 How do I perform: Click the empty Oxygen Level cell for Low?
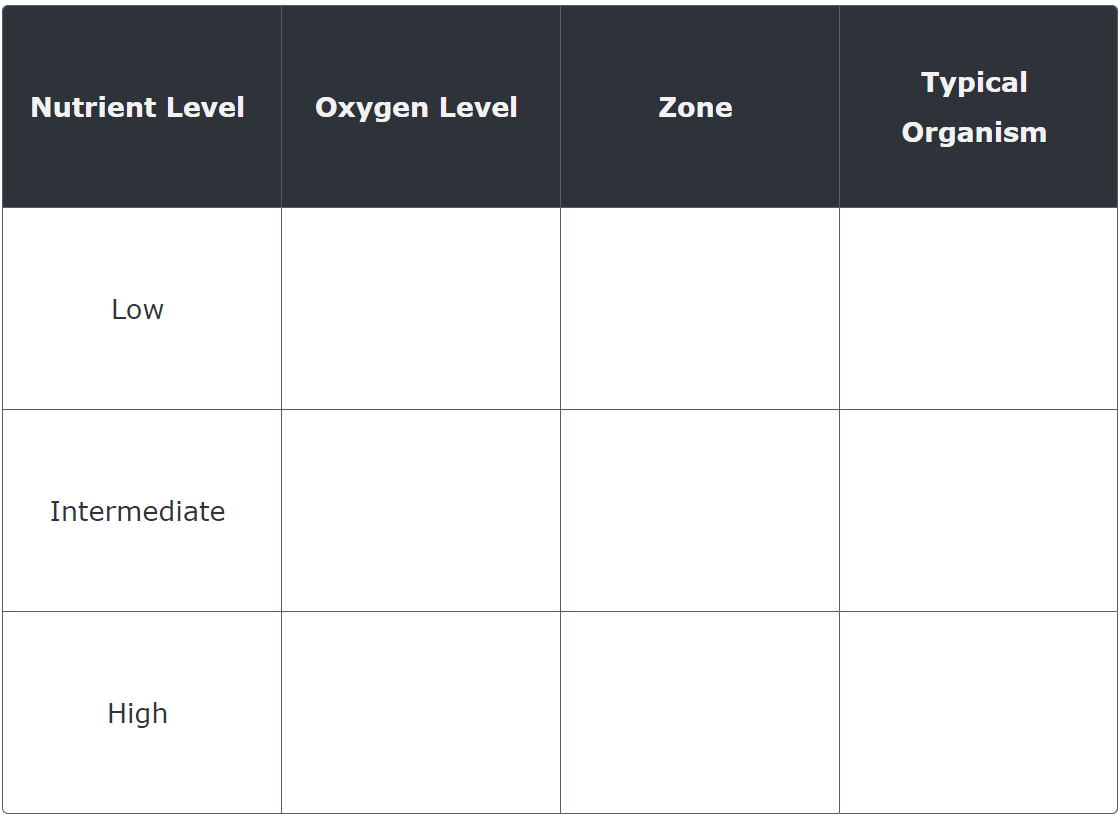click(x=420, y=309)
